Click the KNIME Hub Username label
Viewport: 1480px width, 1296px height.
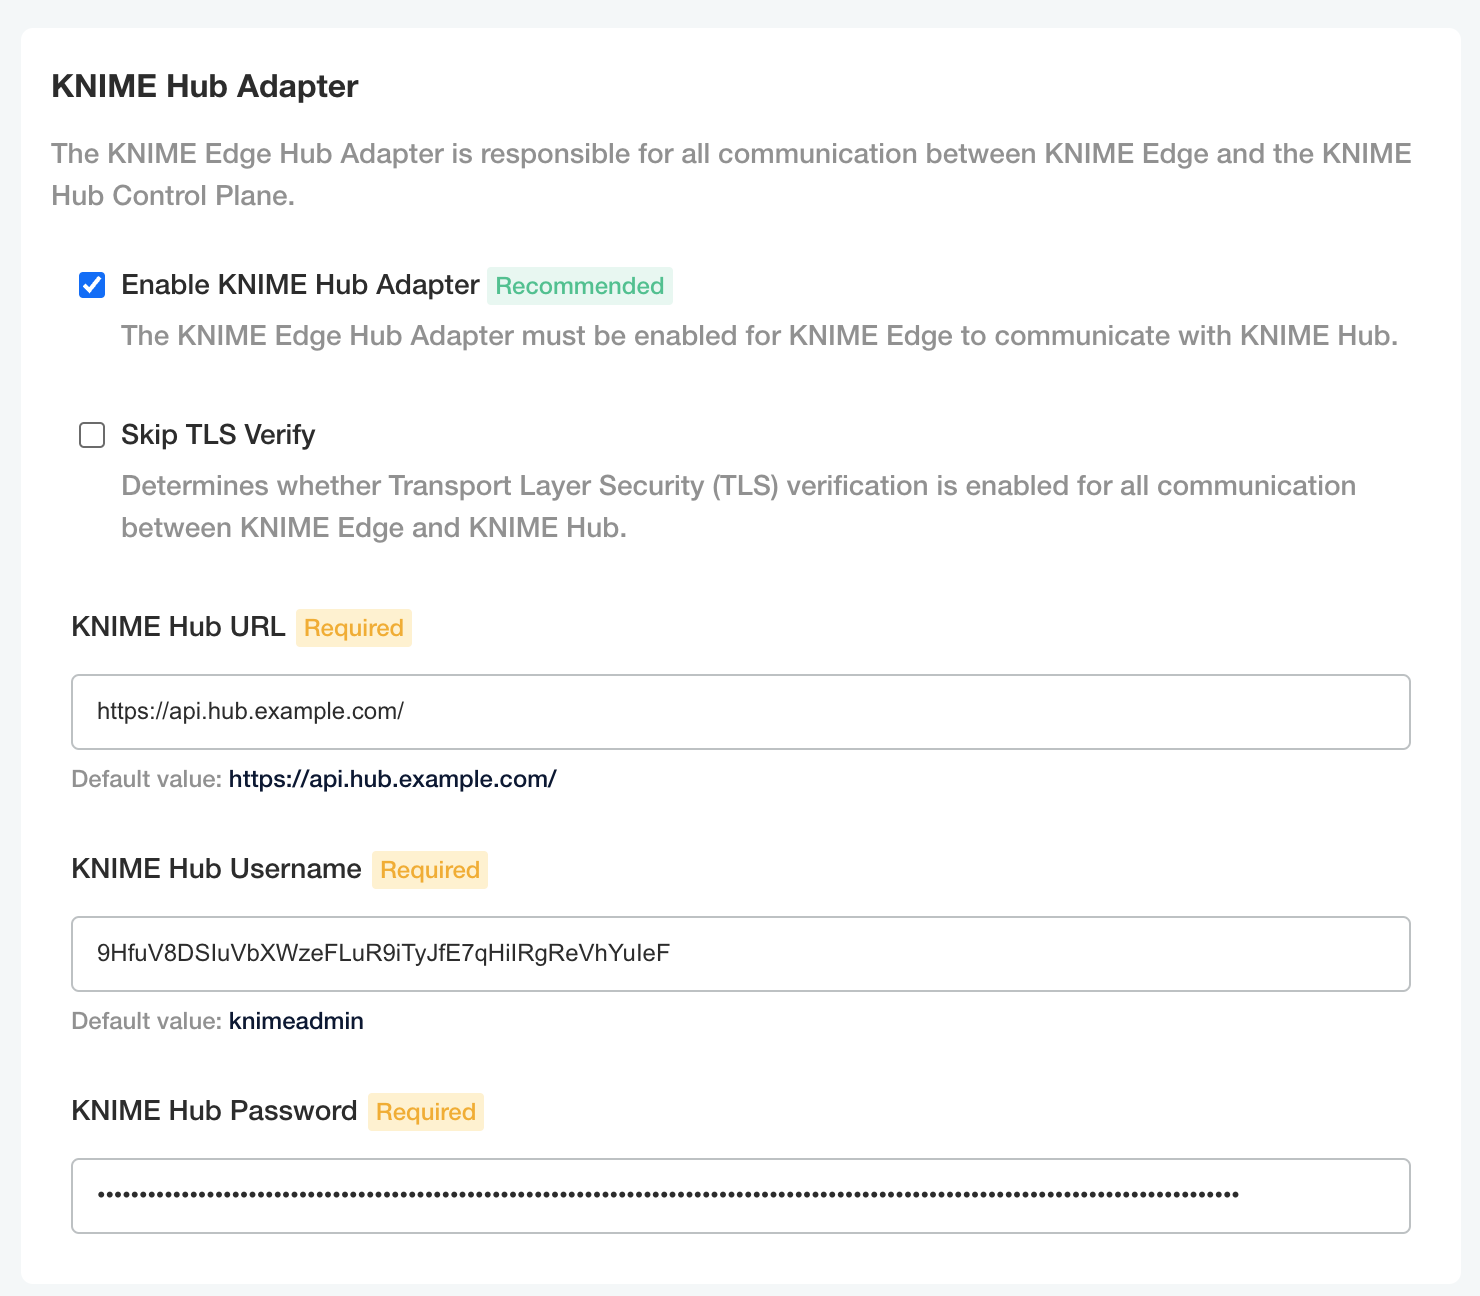(217, 869)
